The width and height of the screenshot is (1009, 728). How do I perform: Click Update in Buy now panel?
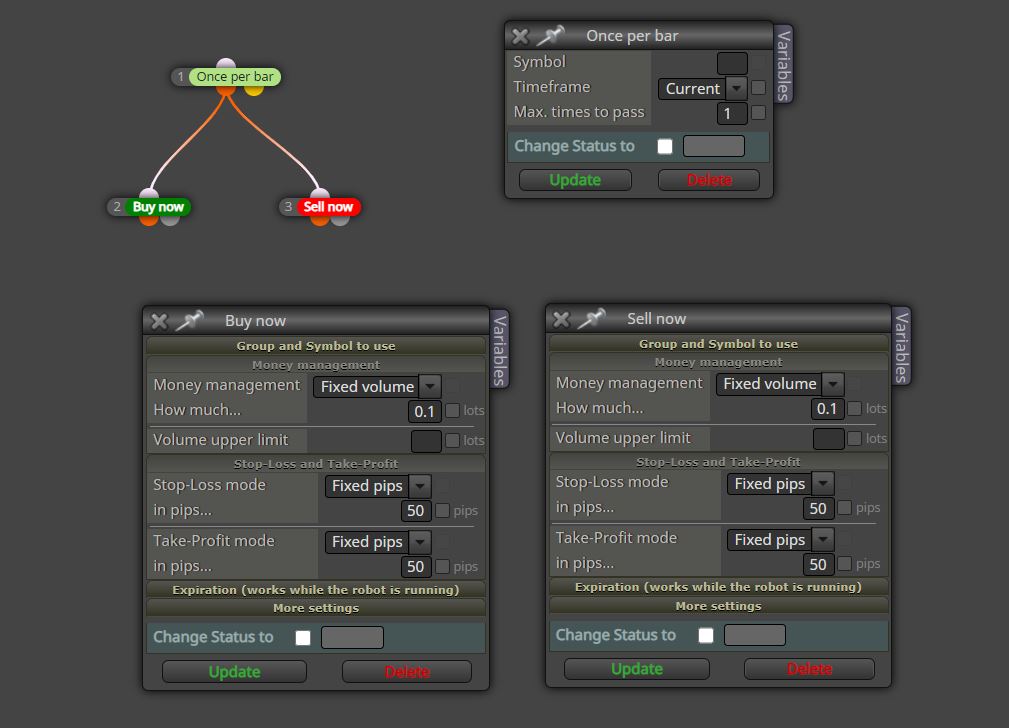pyautogui.click(x=234, y=671)
